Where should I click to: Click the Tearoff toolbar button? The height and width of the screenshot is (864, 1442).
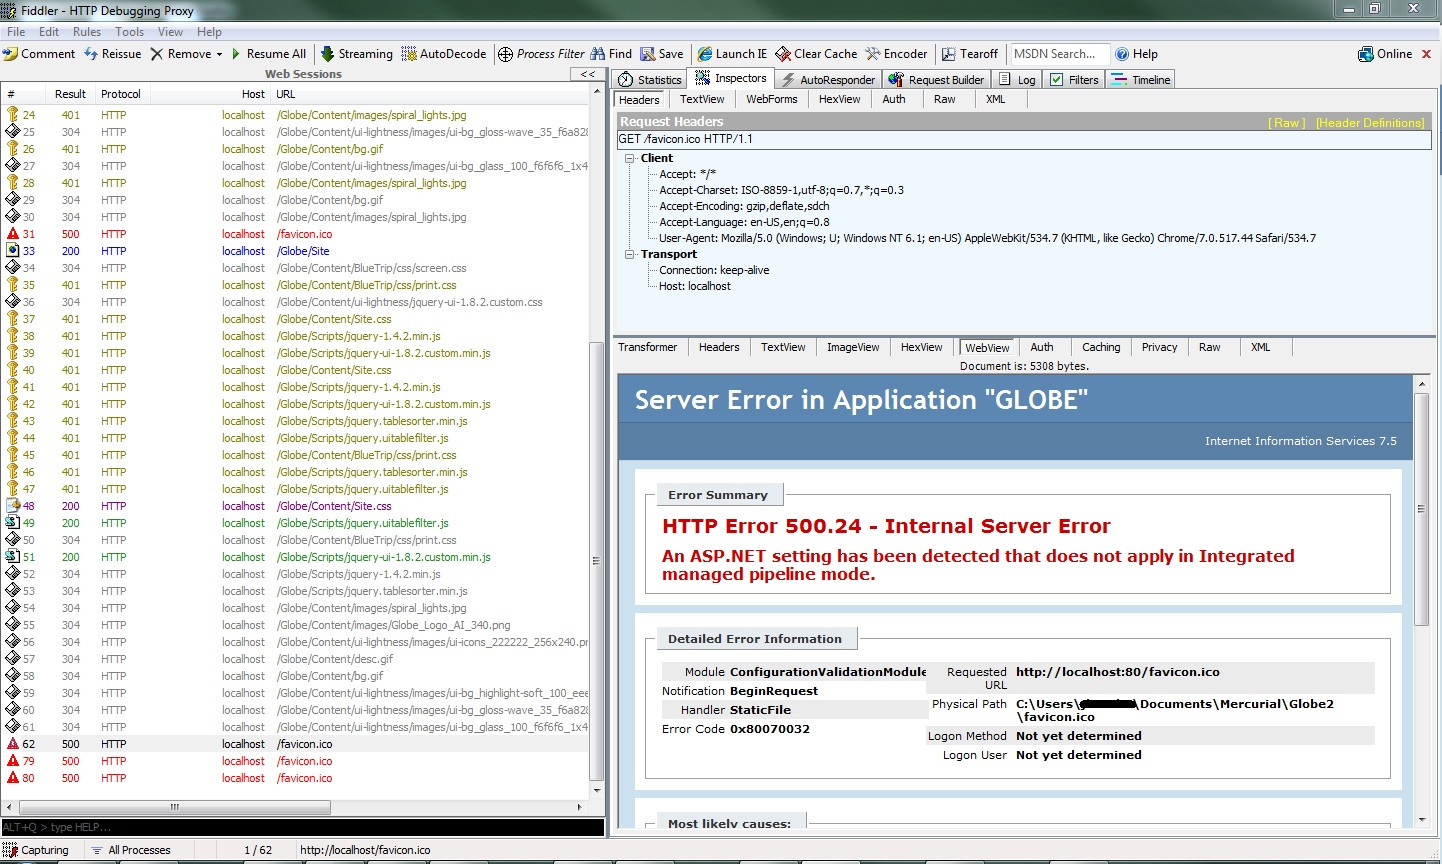(x=970, y=54)
